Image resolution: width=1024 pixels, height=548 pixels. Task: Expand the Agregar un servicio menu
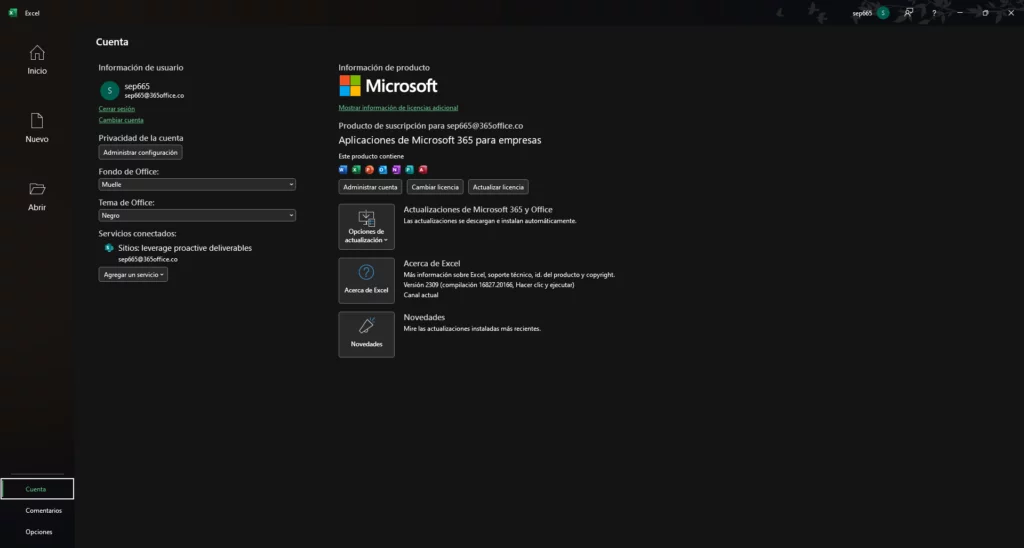tap(133, 274)
